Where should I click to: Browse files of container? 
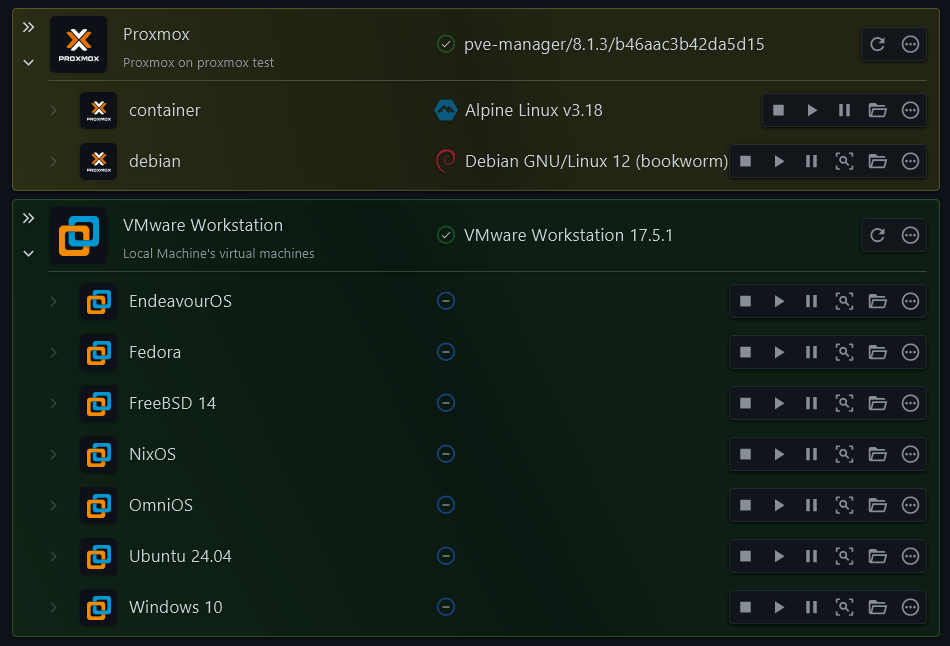[x=877, y=110]
